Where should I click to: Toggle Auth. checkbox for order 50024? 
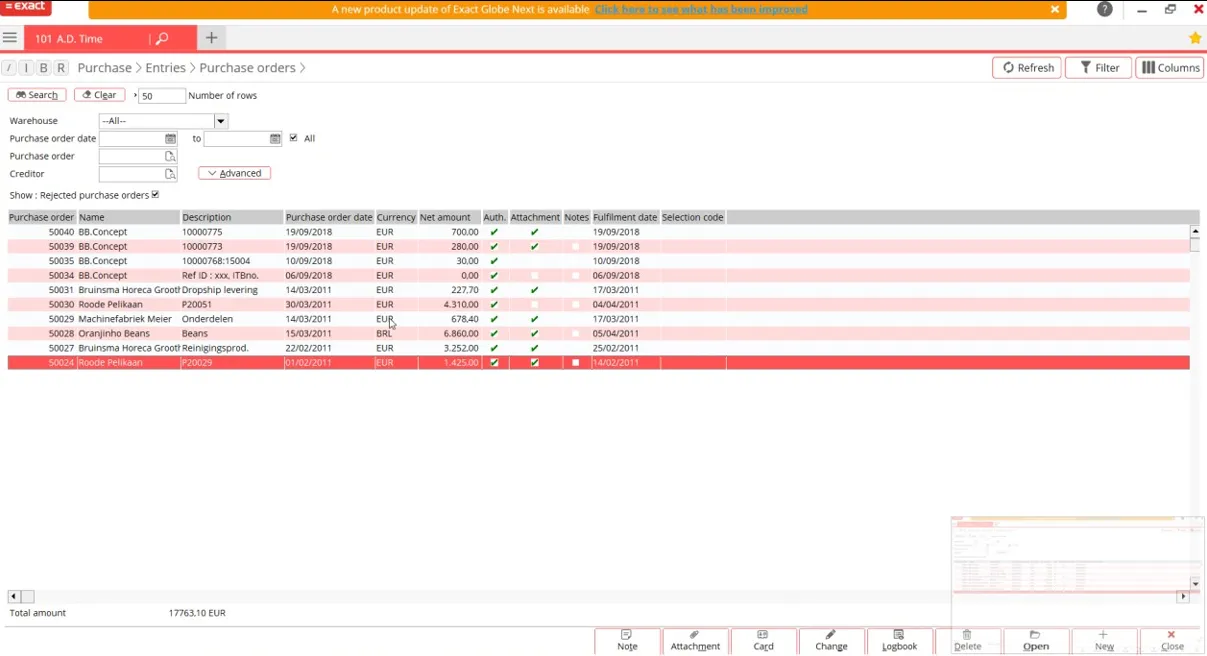(x=494, y=363)
